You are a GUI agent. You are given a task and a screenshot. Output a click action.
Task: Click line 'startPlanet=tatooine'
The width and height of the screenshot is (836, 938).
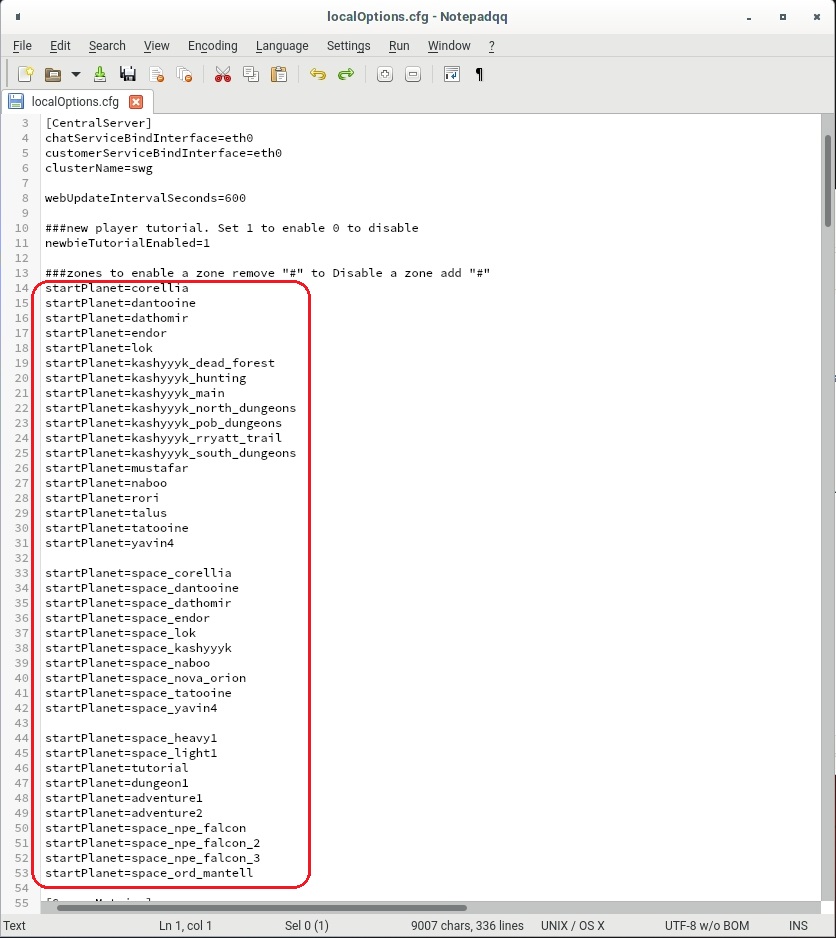[x=117, y=528]
